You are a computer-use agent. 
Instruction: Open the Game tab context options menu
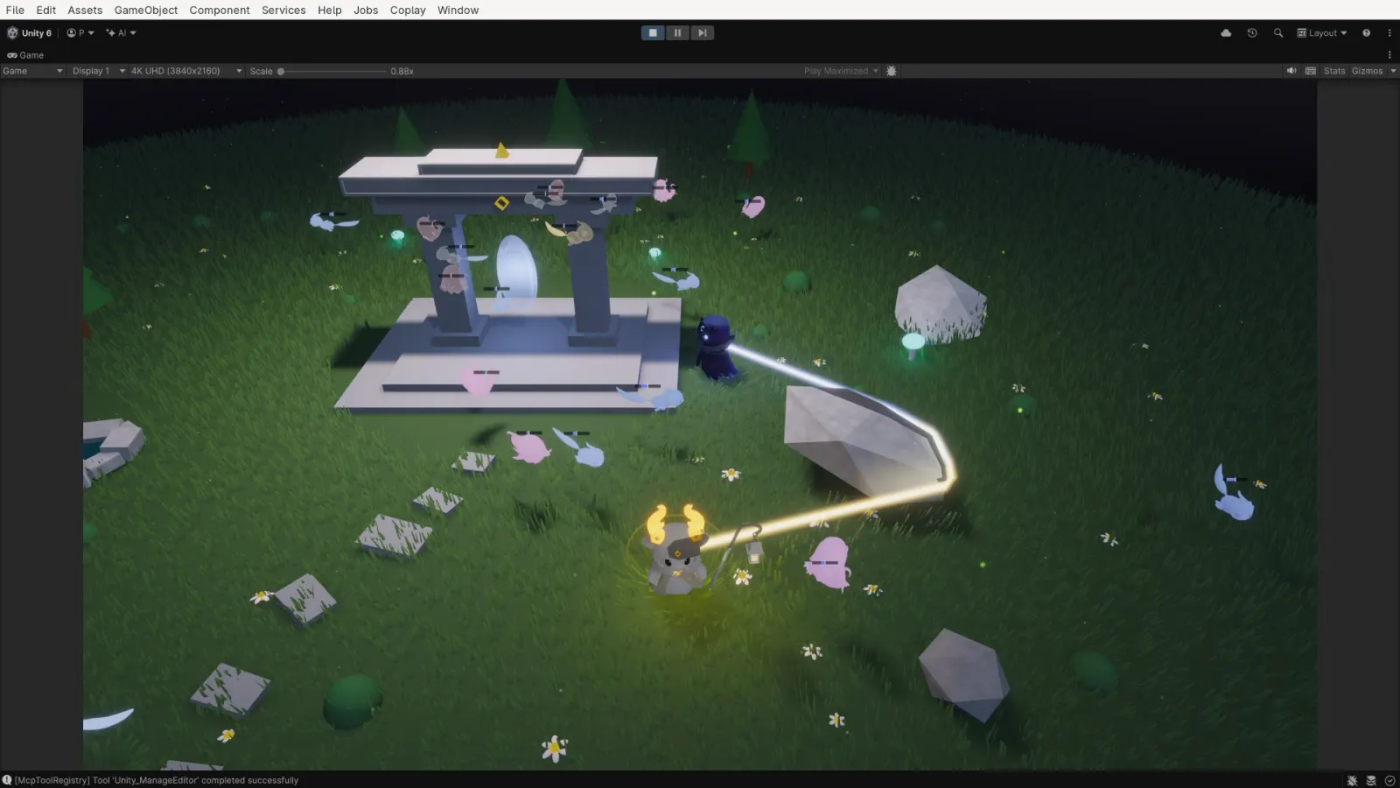tap(1389, 55)
